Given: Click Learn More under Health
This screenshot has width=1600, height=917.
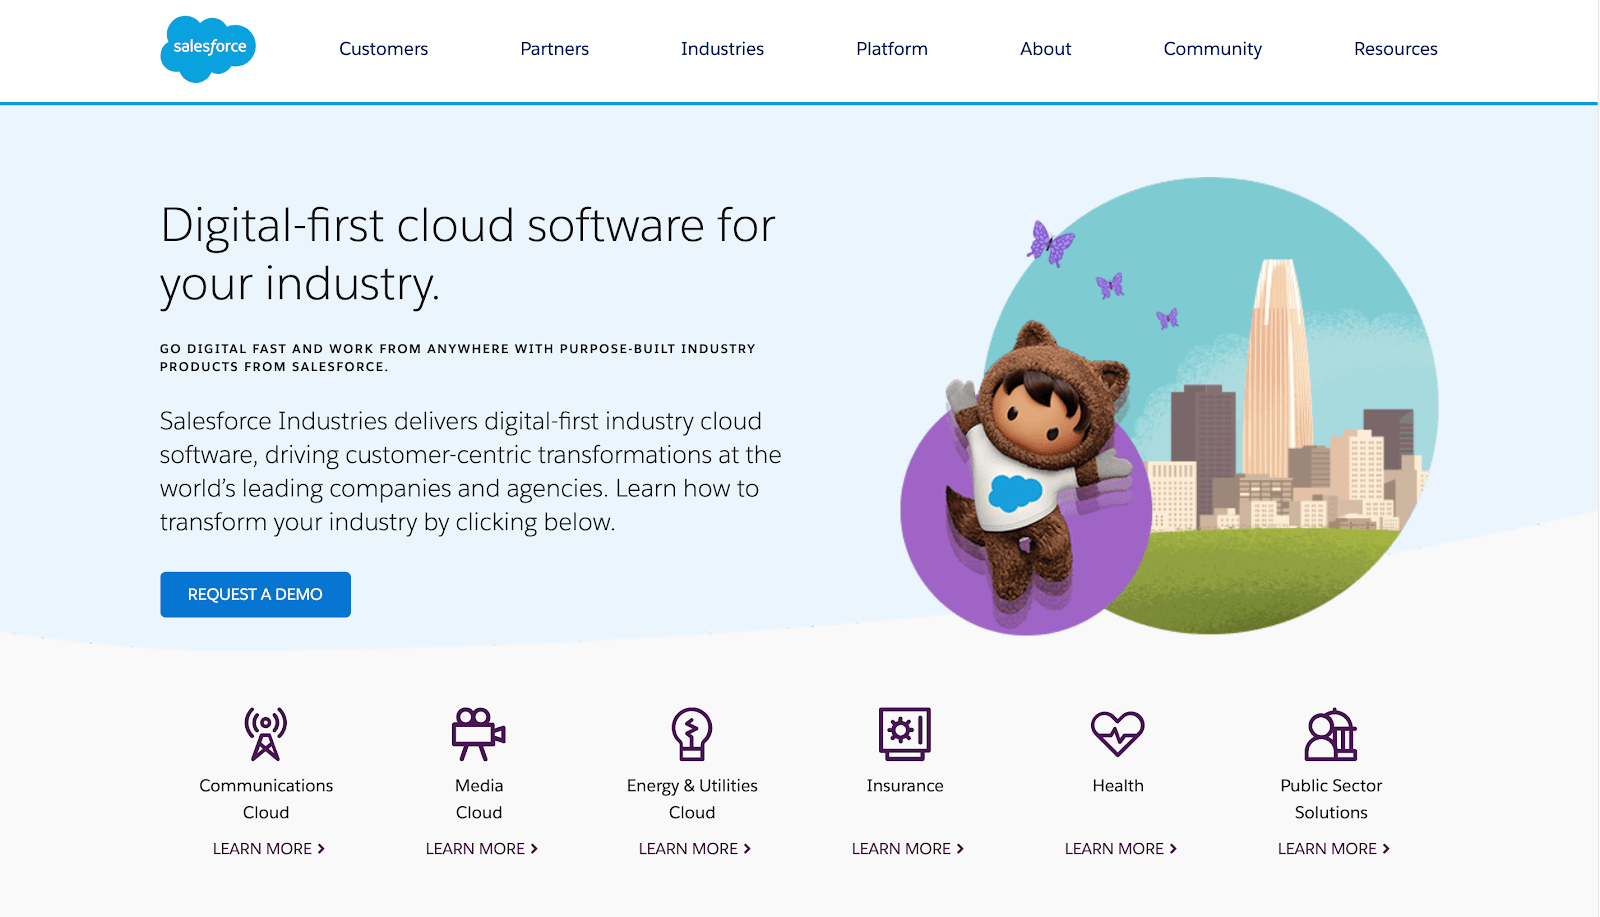Looking at the screenshot, I should coord(1120,848).
